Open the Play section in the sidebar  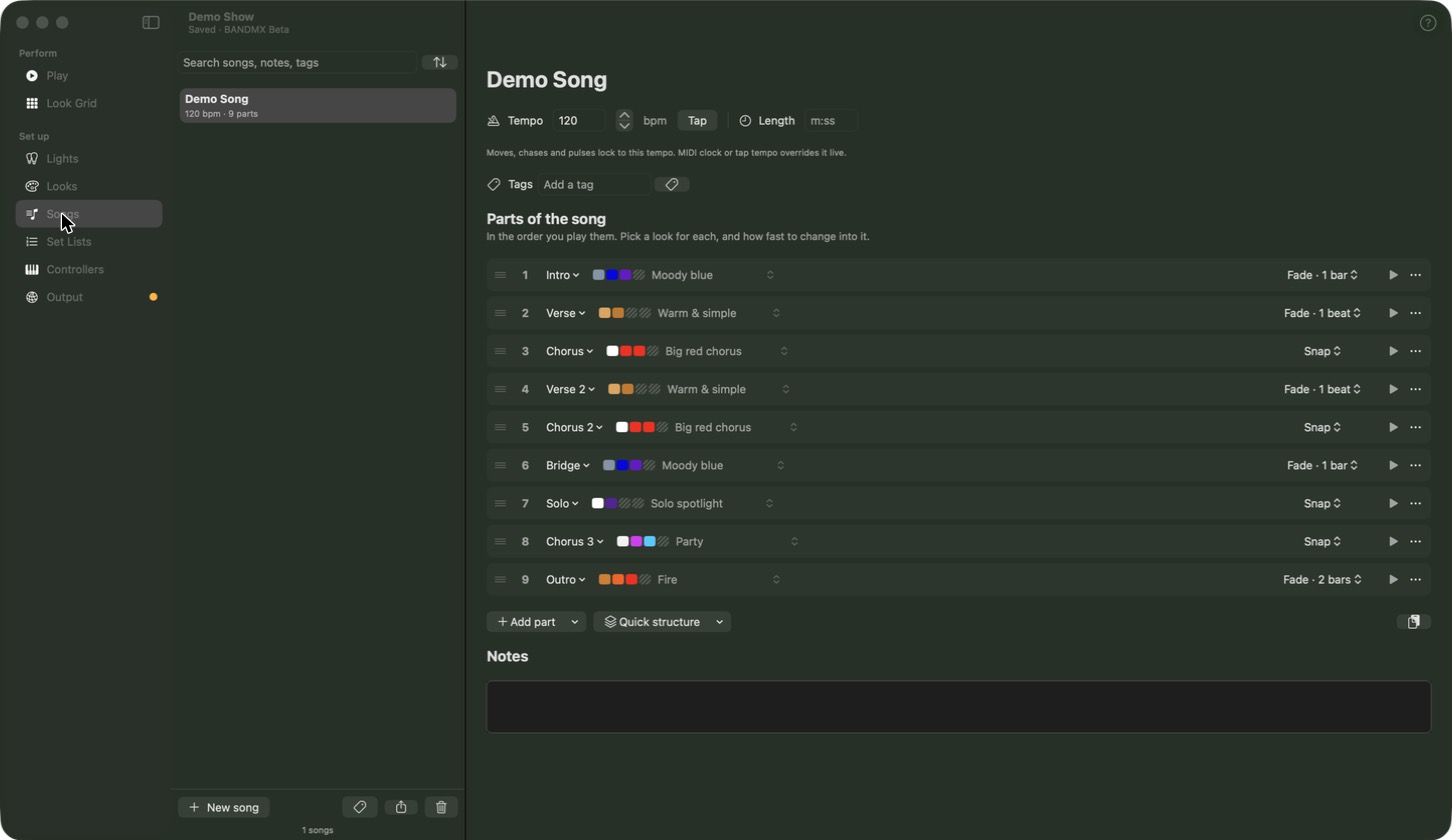click(89, 76)
